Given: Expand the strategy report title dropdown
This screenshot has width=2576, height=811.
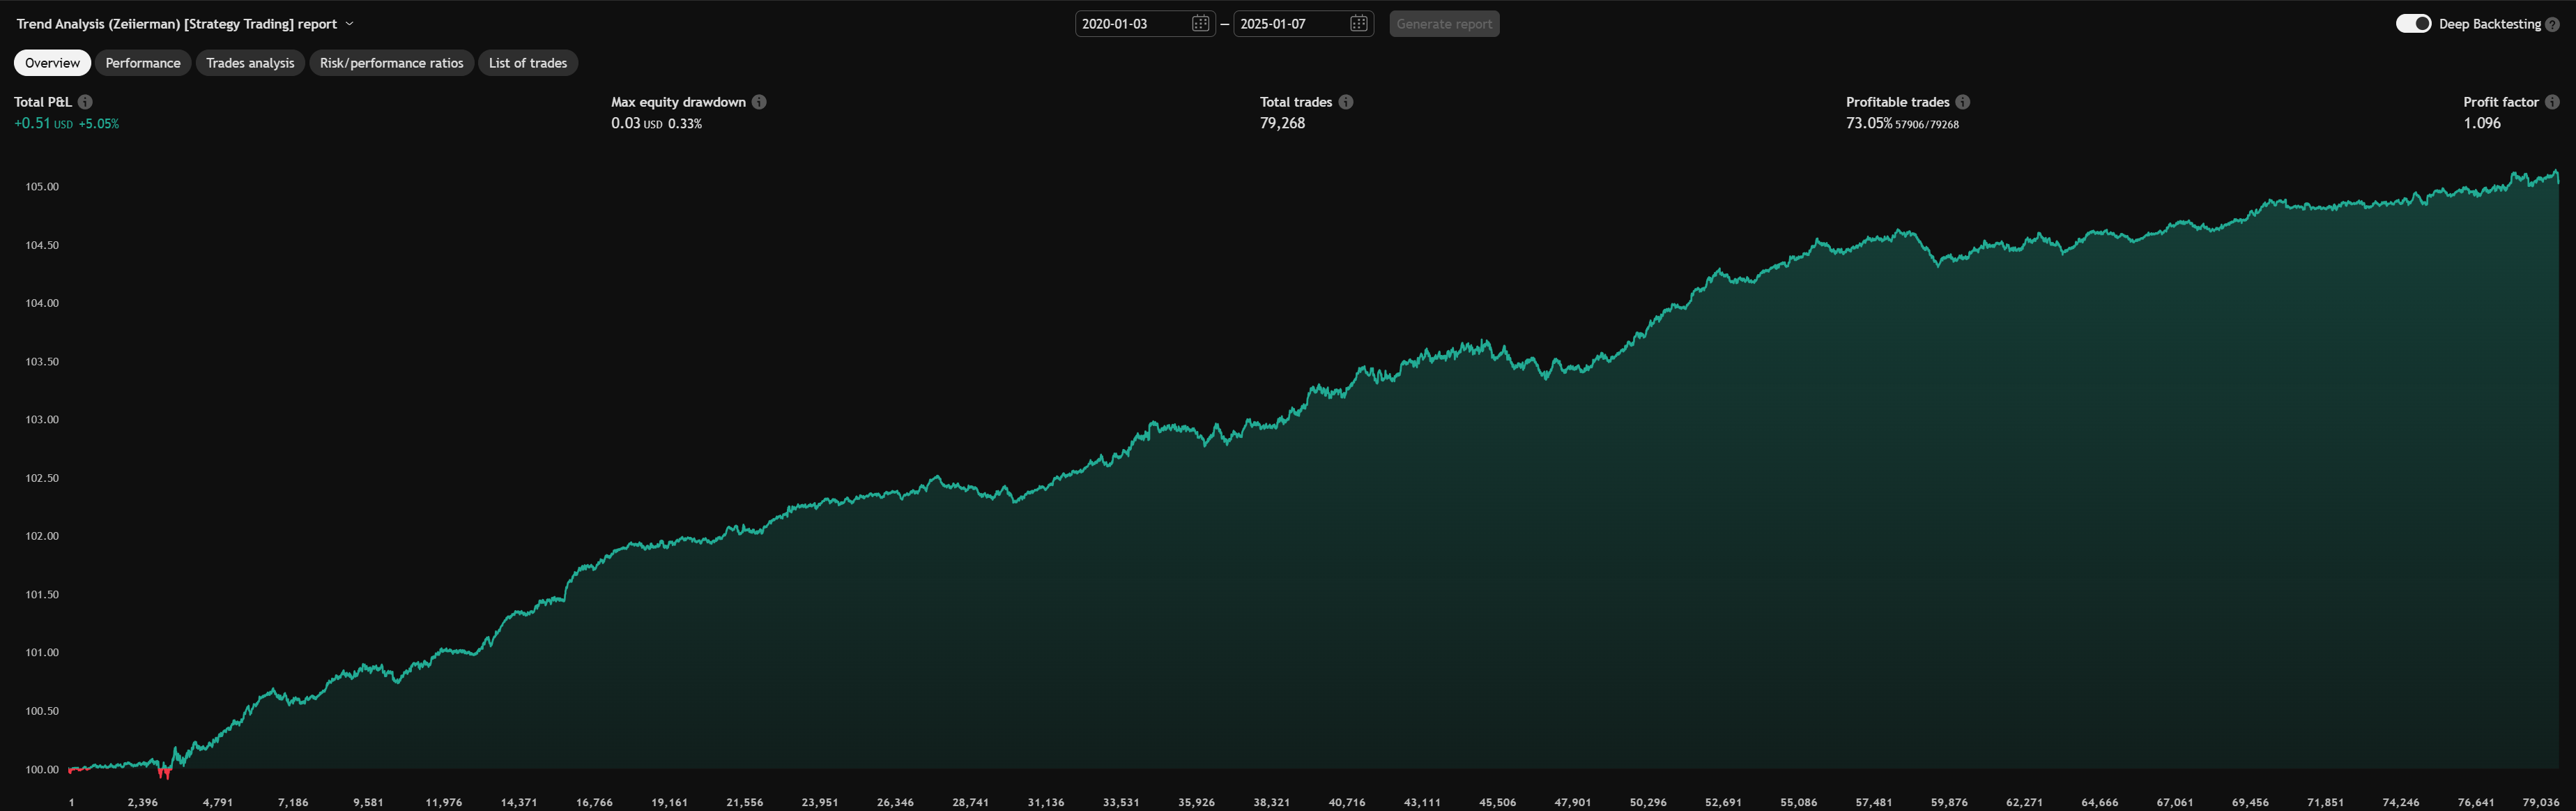Looking at the screenshot, I should click(x=349, y=24).
